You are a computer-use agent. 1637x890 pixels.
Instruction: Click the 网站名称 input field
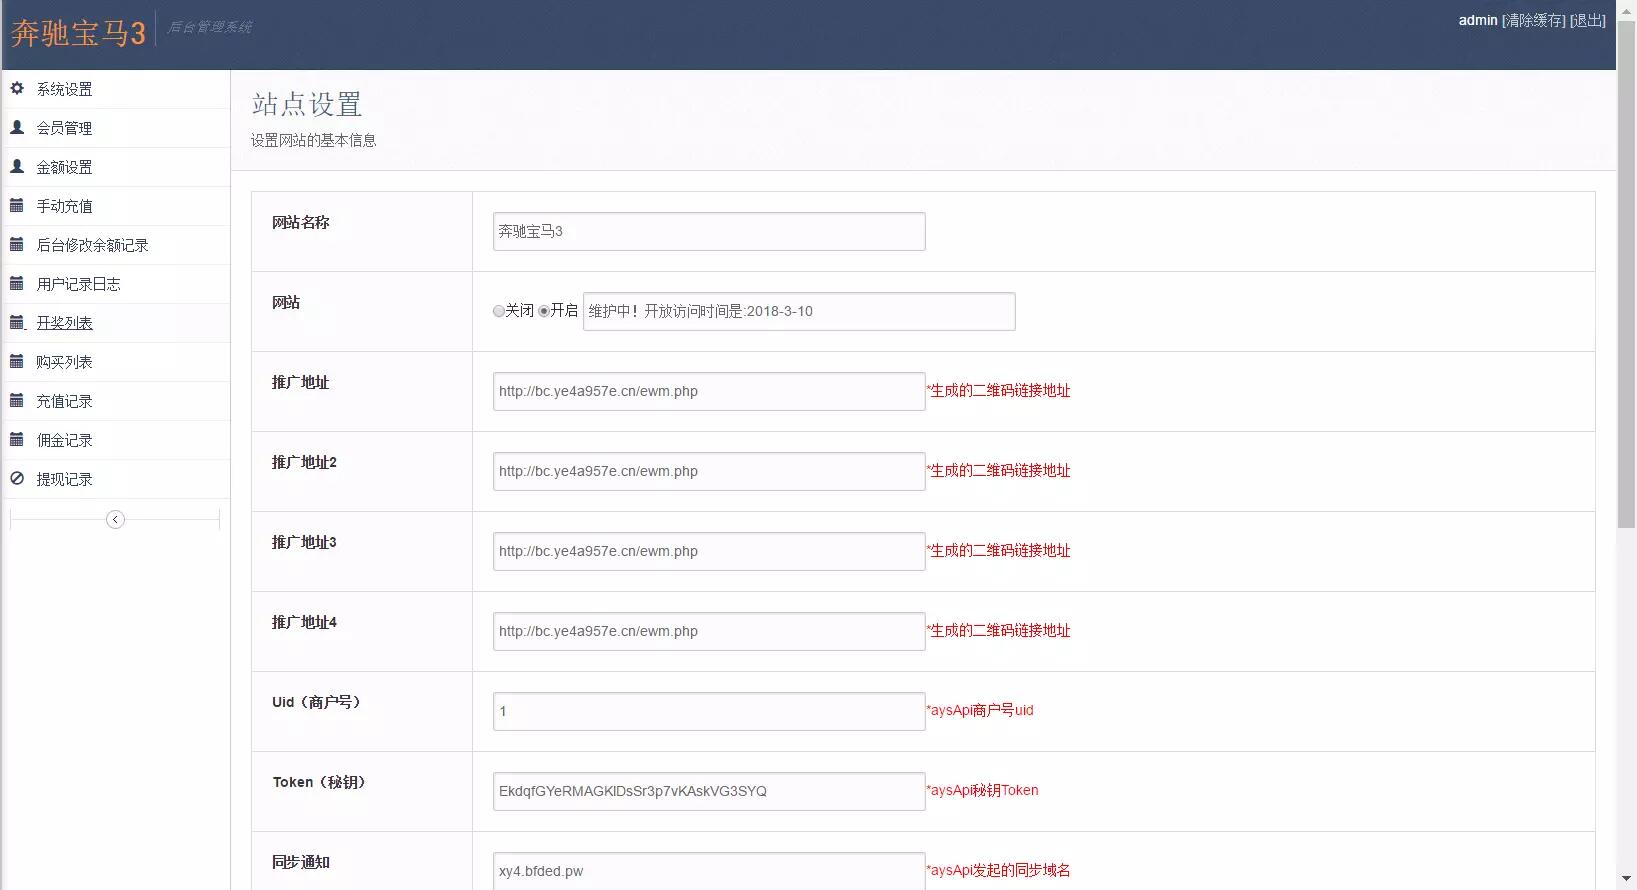coord(708,231)
